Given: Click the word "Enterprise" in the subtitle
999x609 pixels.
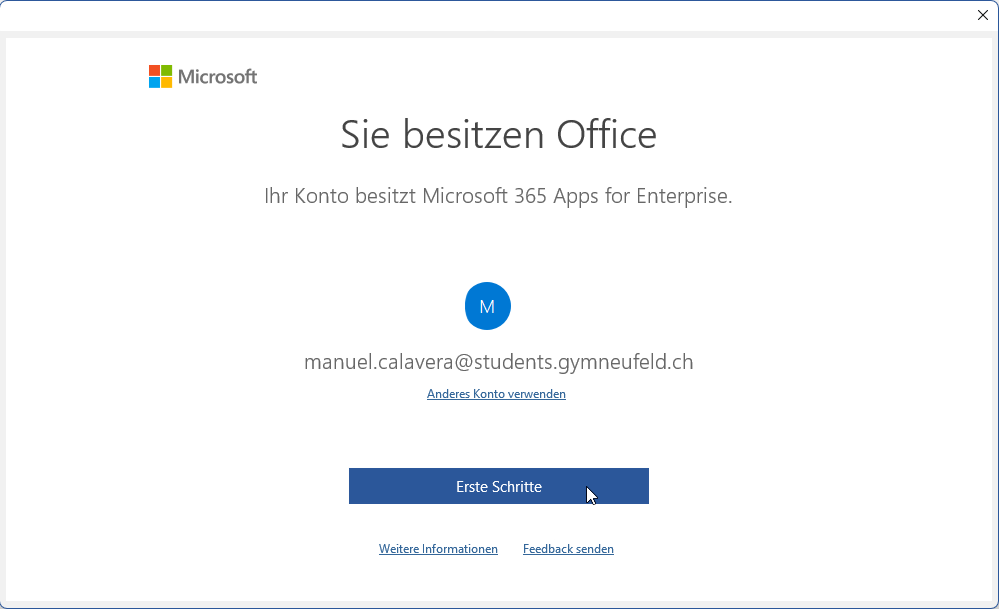Looking at the screenshot, I should point(682,196).
